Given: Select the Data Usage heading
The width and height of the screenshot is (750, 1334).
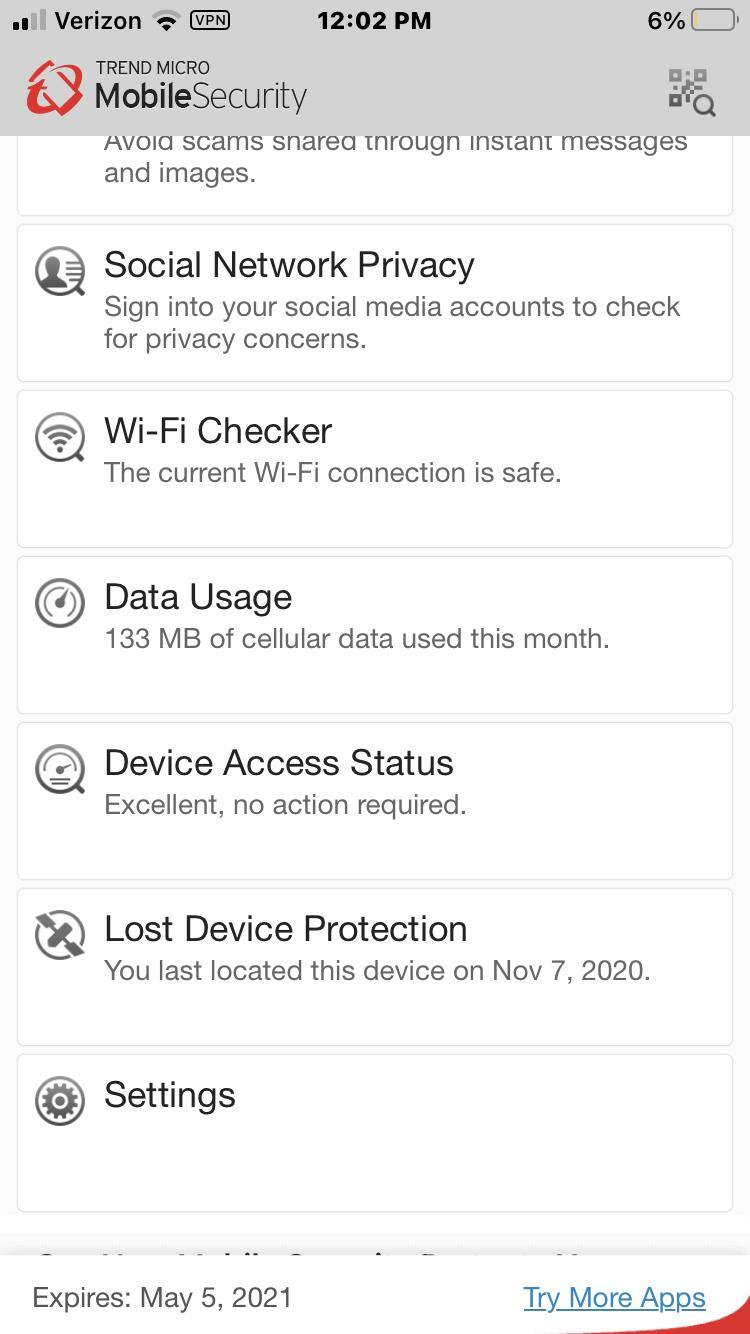Looking at the screenshot, I should [x=198, y=597].
